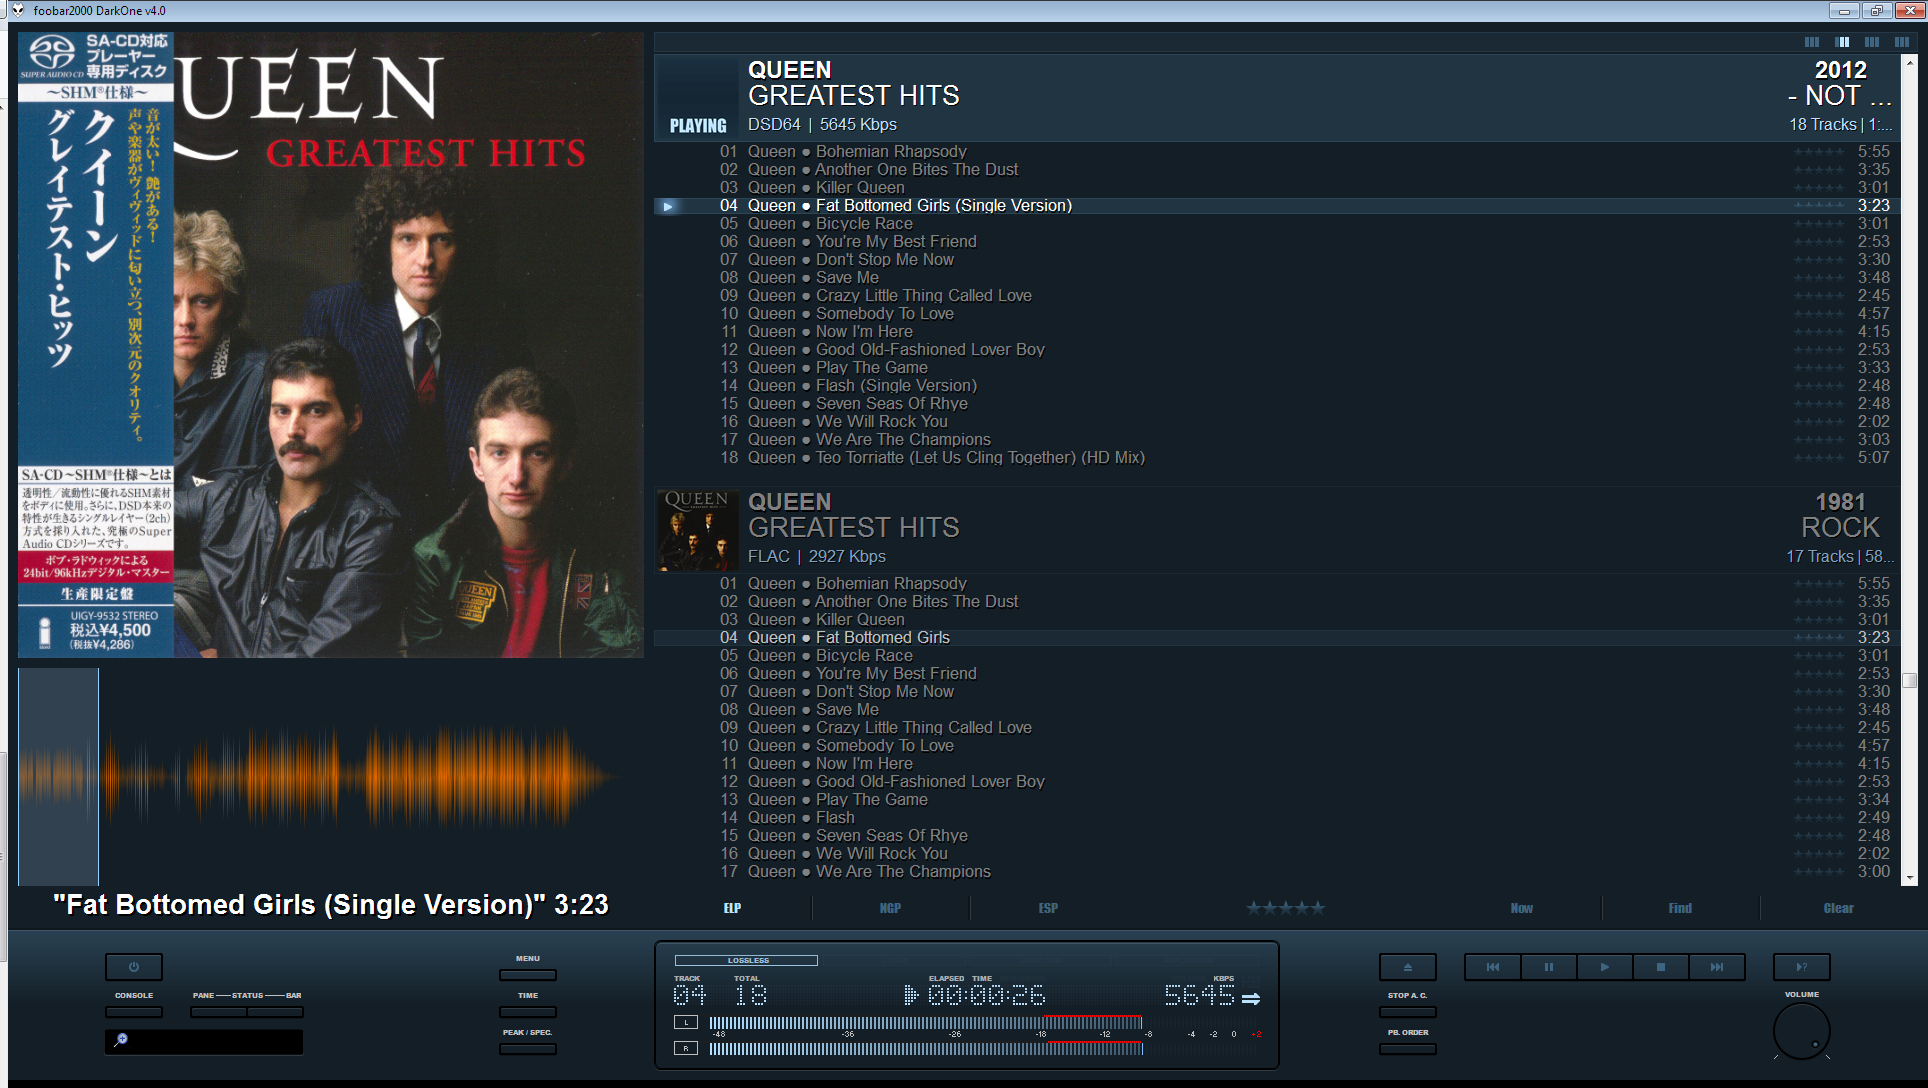The height and width of the screenshot is (1088, 1928).
Task: Skip to the previous track
Action: [1492, 967]
